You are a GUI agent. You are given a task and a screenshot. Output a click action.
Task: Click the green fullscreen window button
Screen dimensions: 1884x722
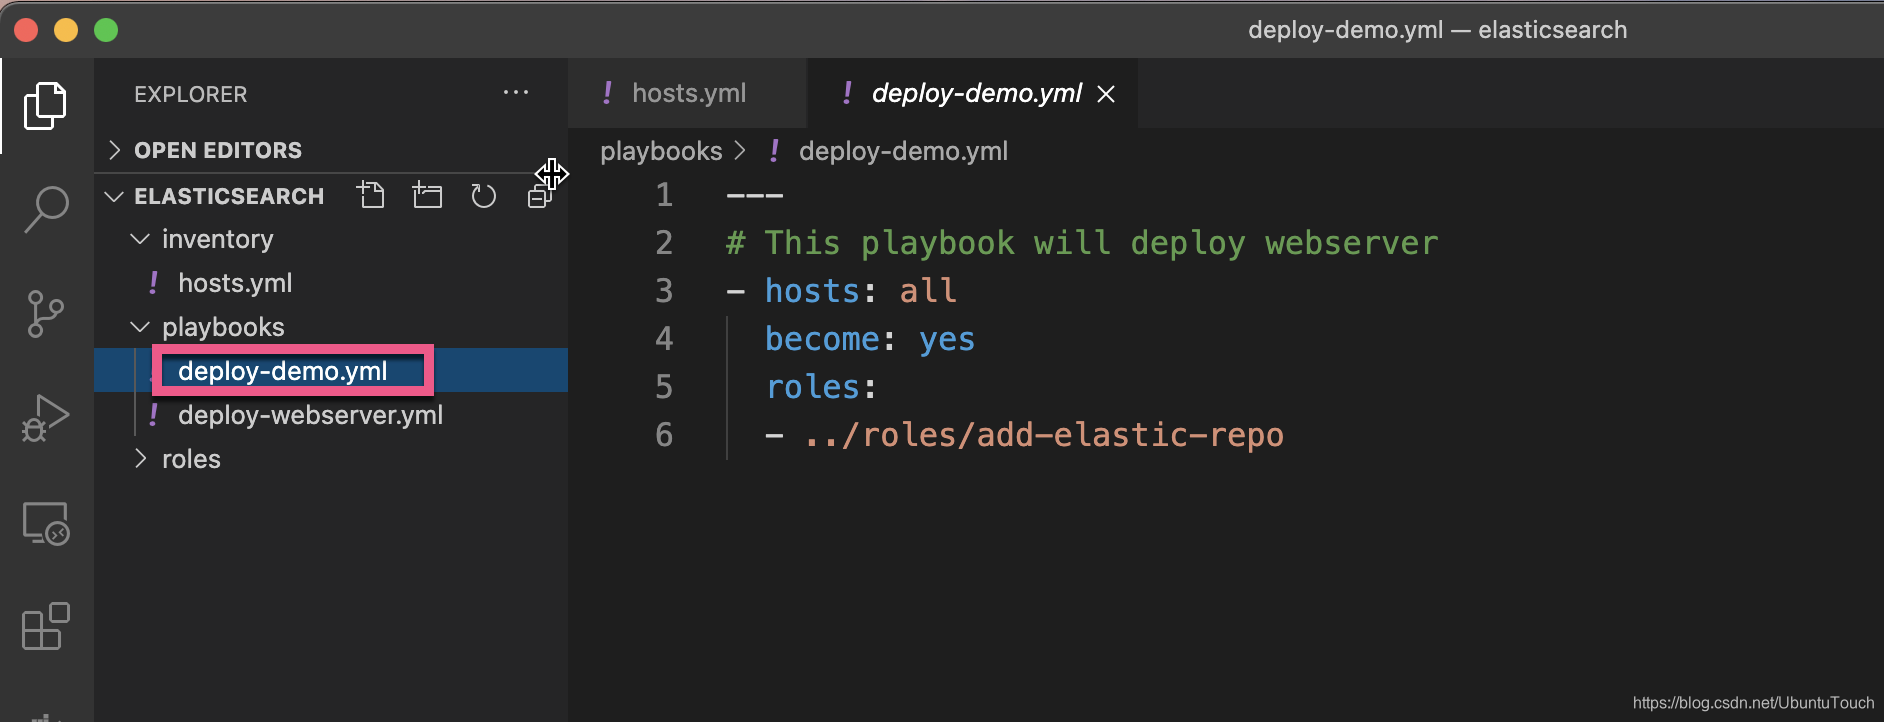pyautogui.click(x=106, y=30)
